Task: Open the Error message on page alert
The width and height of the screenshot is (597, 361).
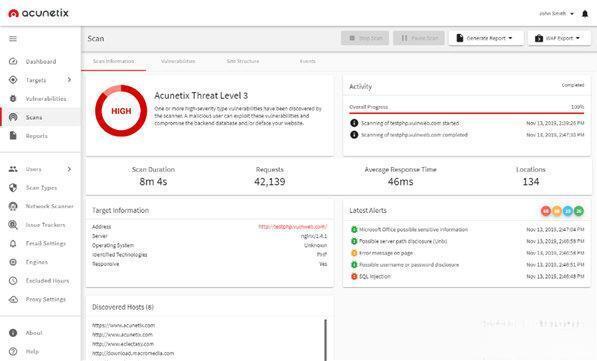Action: [x=386, y=253]
